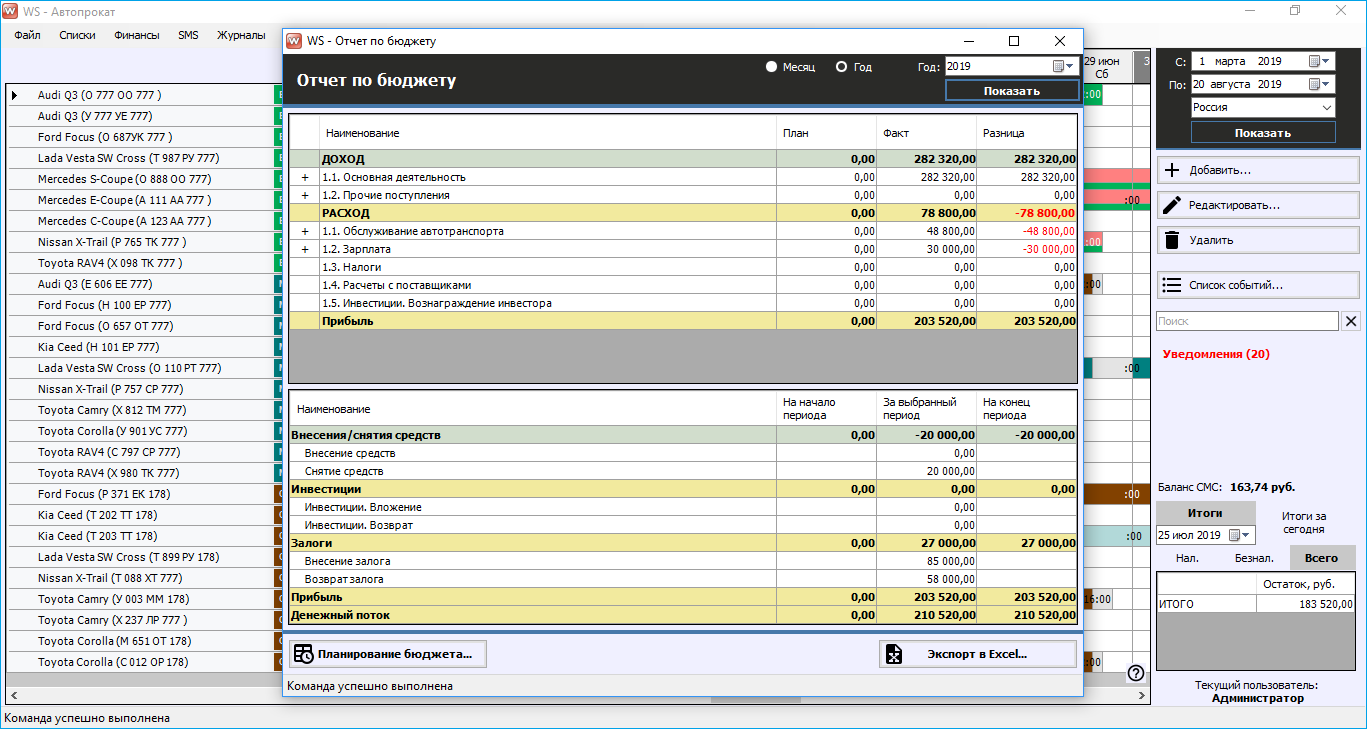The image size is (1367, 729).
Task: Open the Финансы menu
Action: tap(136, 35)
